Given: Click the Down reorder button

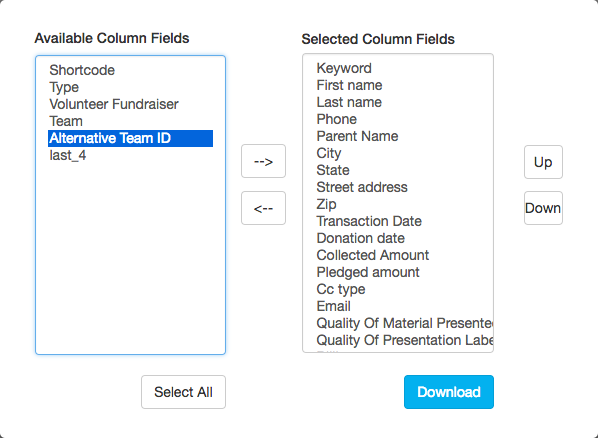Looking at the screenshot, I should click(543, 208).
